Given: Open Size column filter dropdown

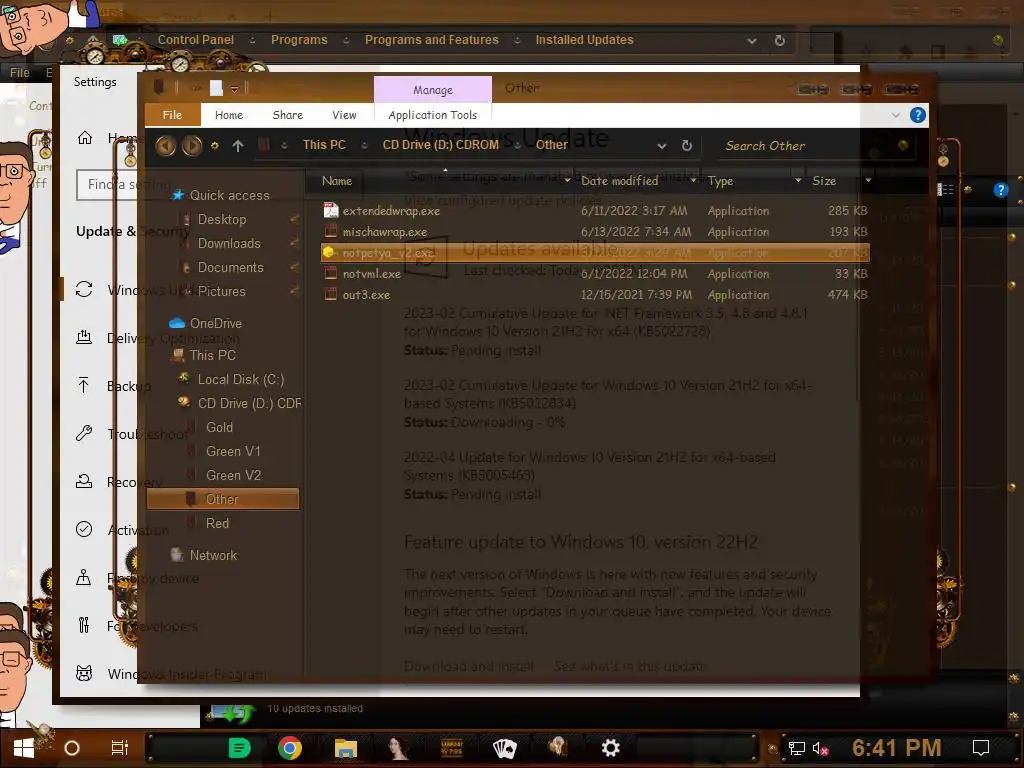Looking at the screenshot, I should pyautogui.click(x=867, y=180).
